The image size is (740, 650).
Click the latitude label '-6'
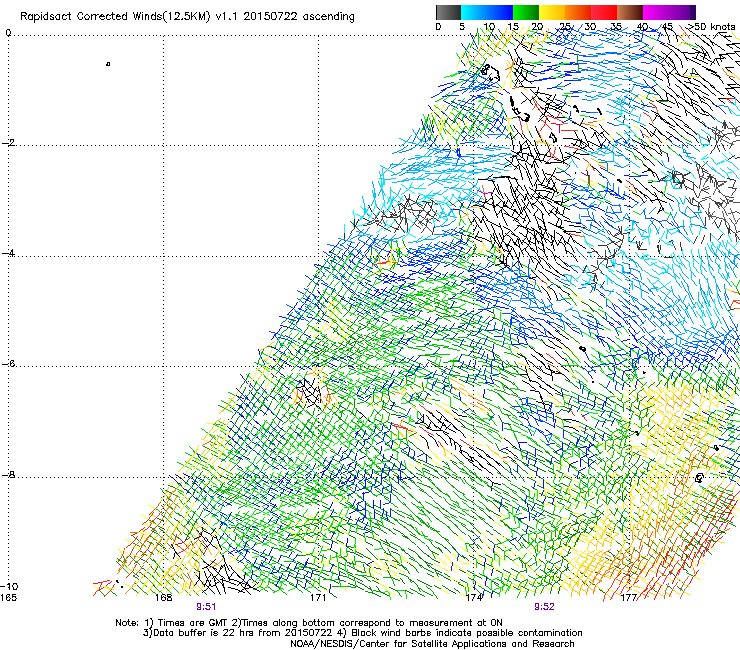click(x=9, y=364)
